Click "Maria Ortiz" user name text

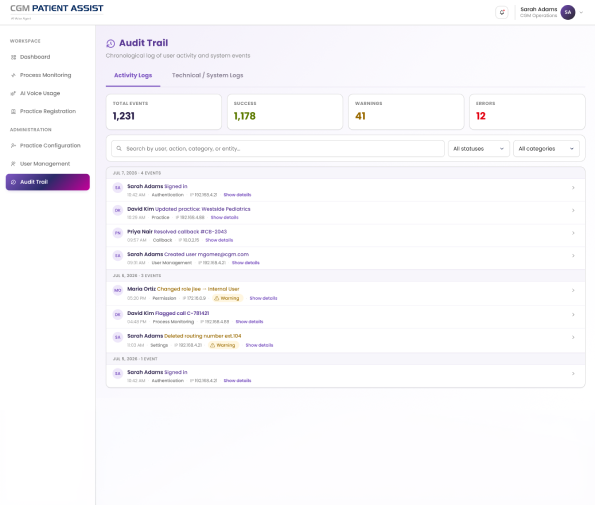(141, 289)
